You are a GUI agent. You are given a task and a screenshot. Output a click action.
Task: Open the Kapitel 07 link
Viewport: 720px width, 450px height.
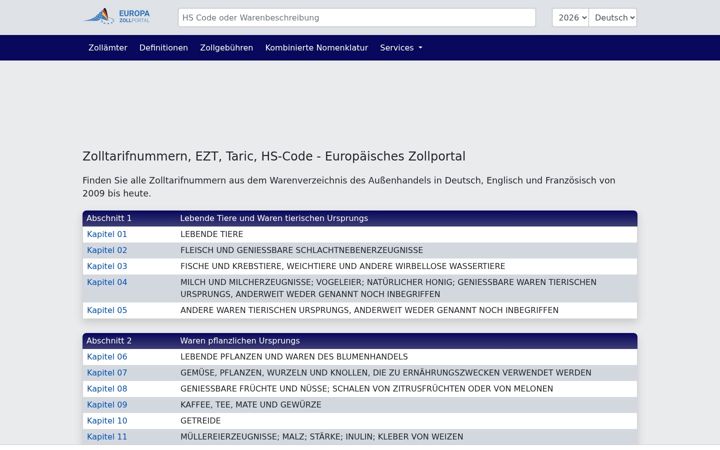[107, 373]
